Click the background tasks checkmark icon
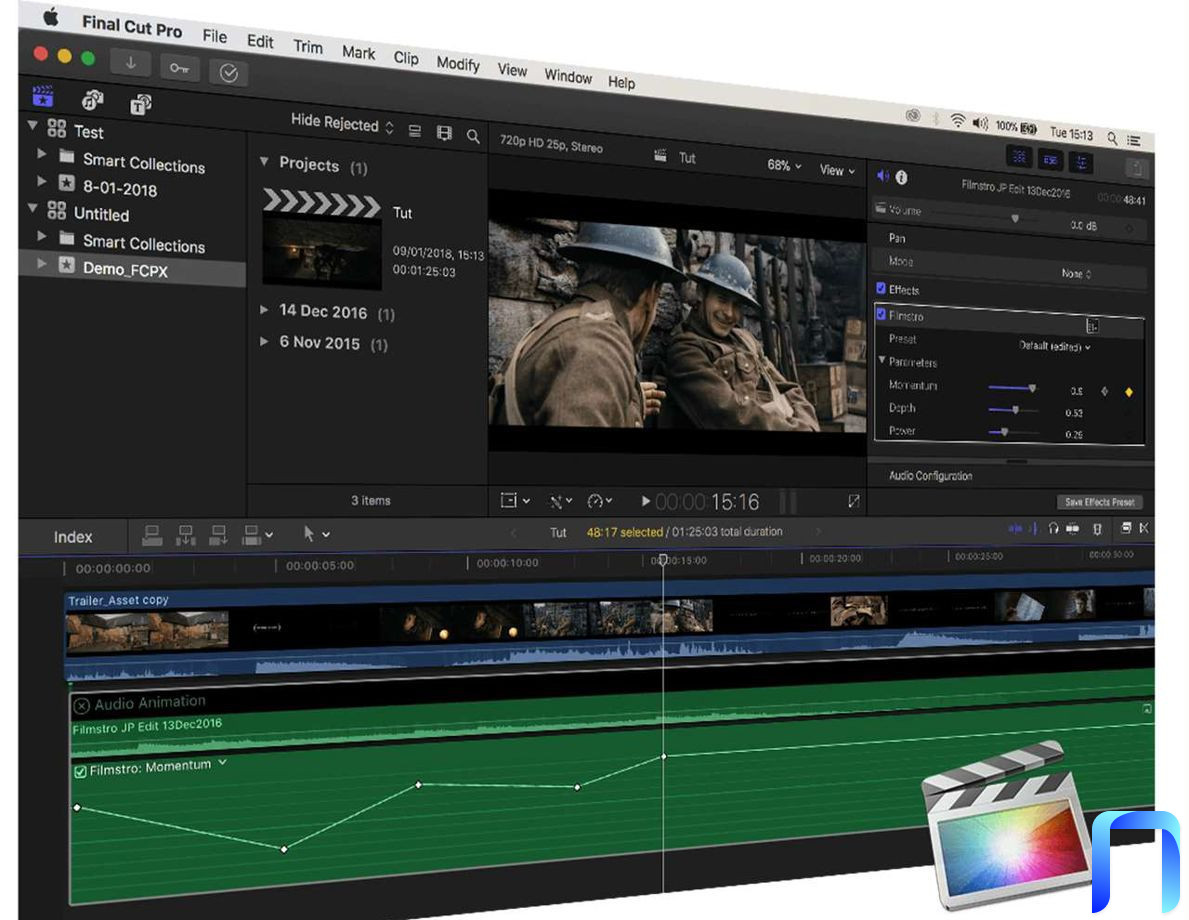The height and width of the screenshot is (920, 1189). point(228,73)
